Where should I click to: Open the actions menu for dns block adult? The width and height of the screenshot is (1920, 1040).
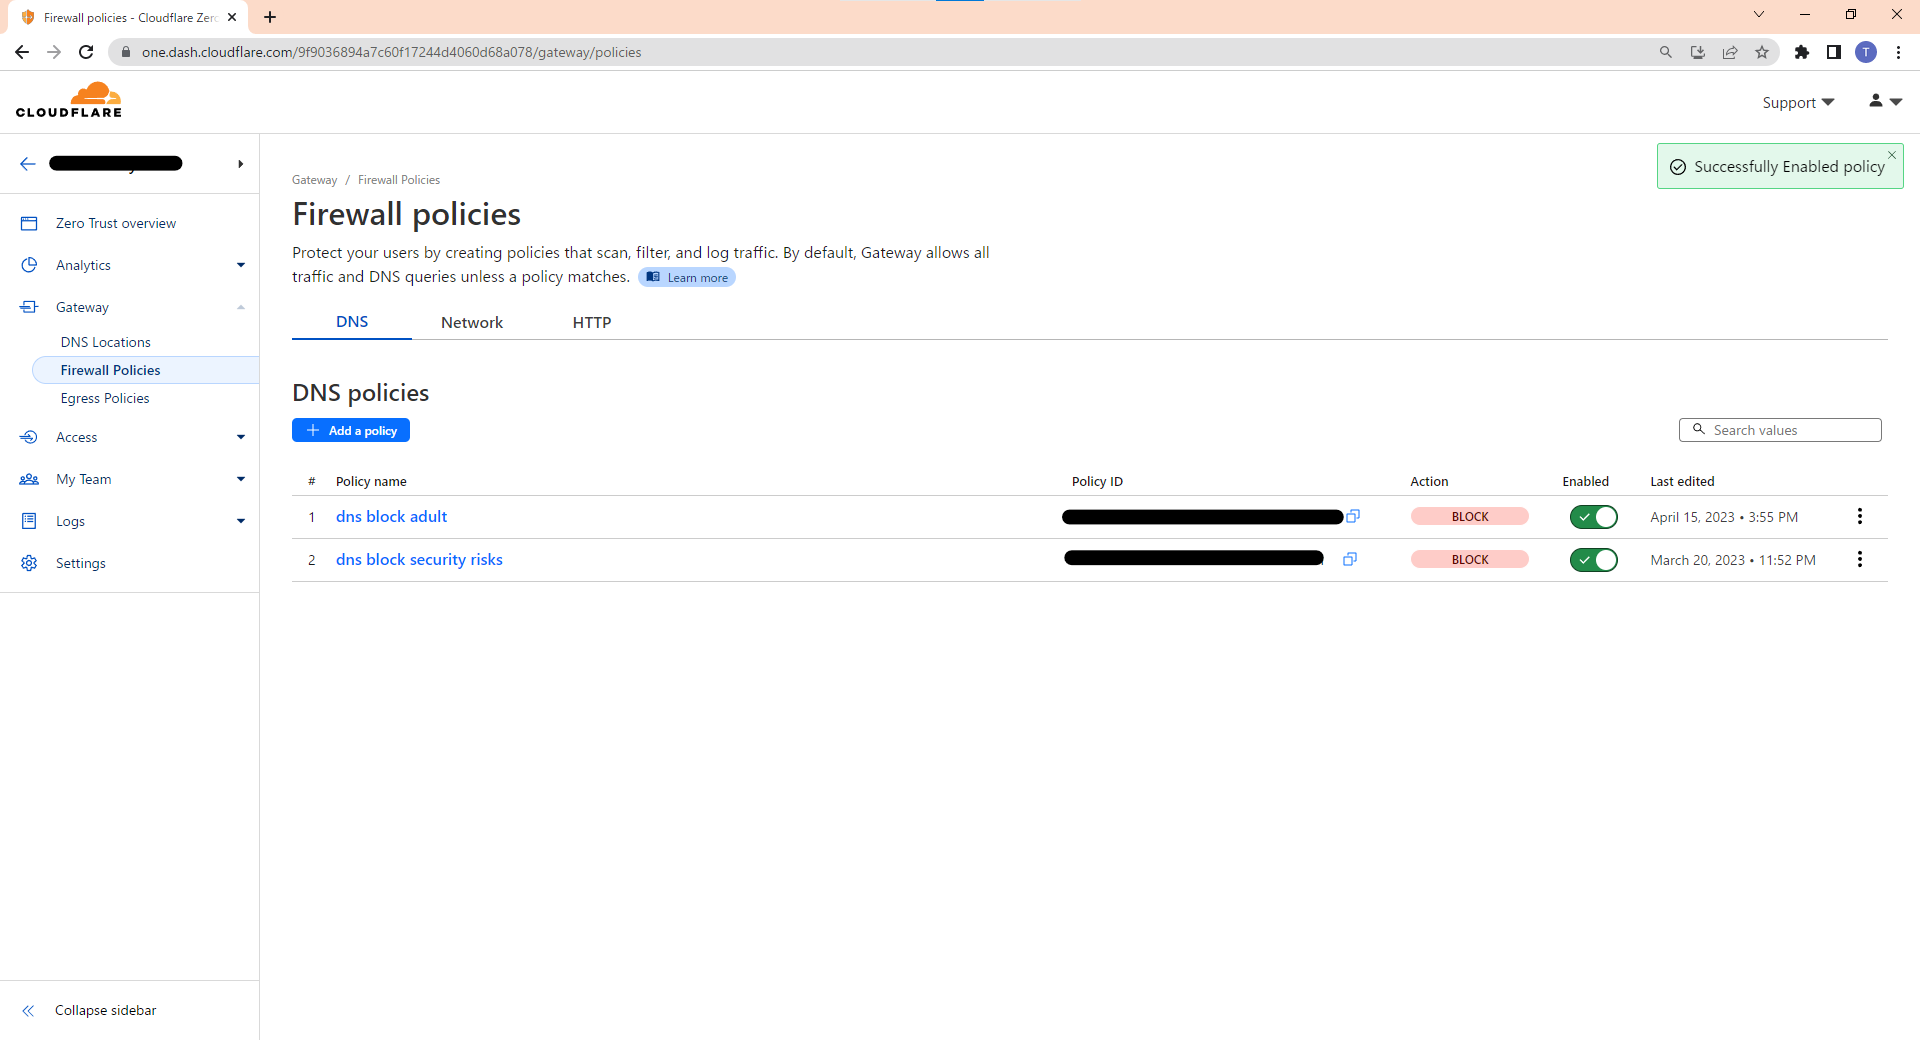[1860, 516]
